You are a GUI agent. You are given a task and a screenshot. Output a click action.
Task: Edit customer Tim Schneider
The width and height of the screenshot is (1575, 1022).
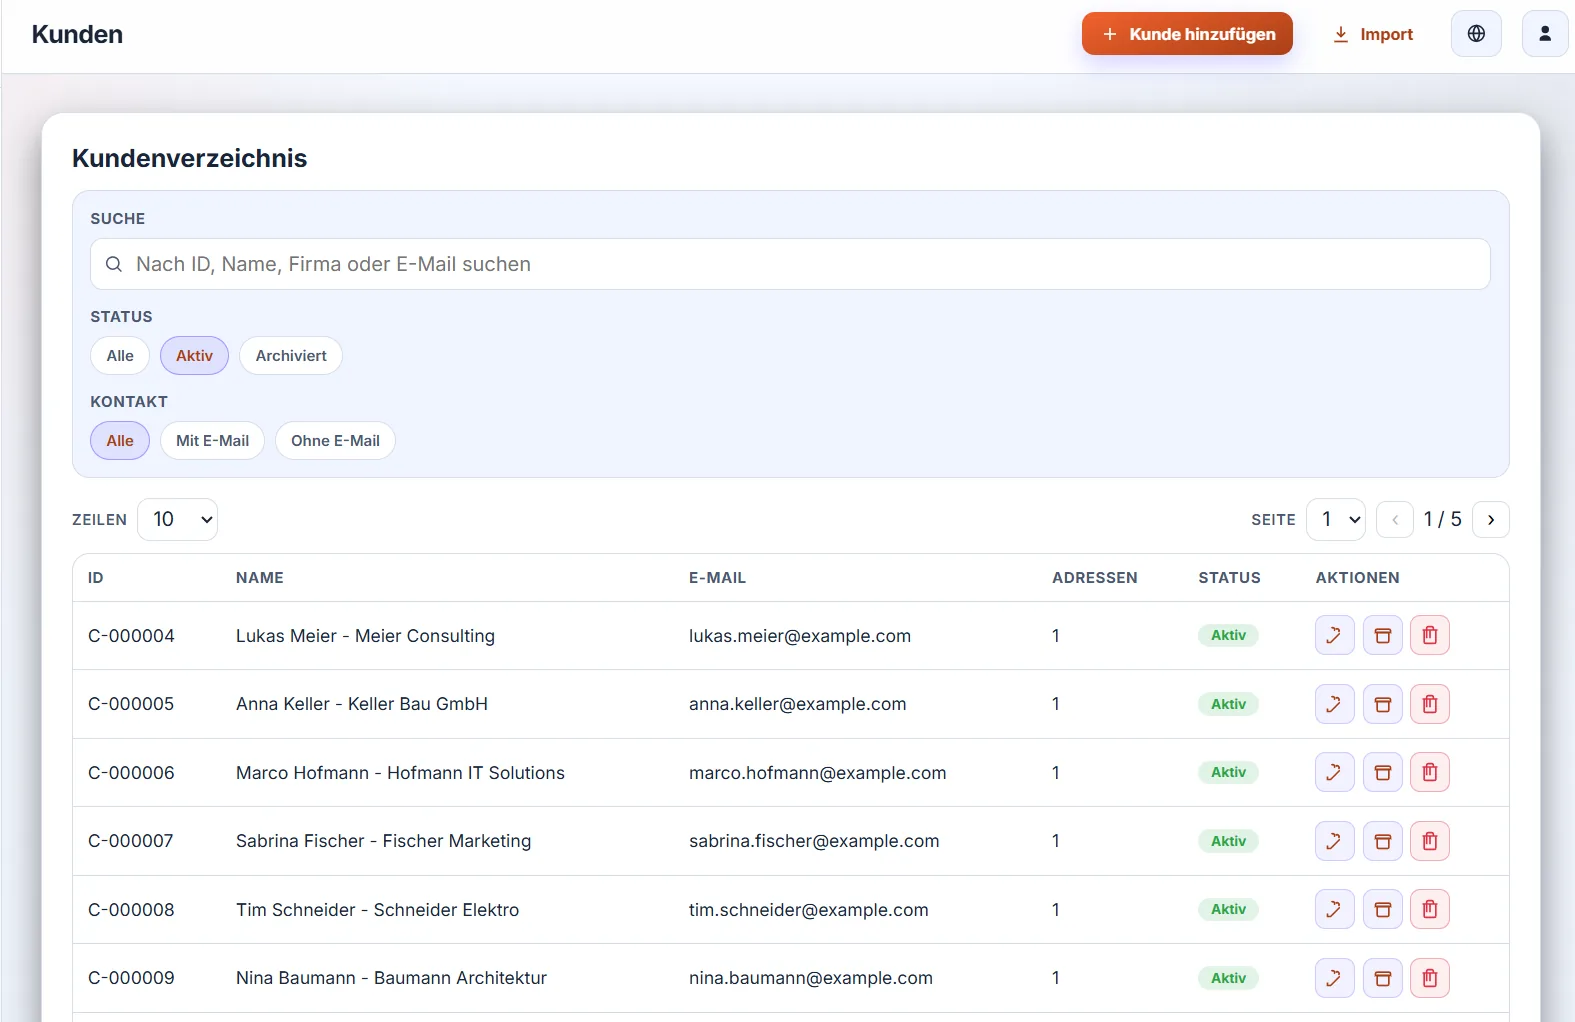(x=1334, y=909)
